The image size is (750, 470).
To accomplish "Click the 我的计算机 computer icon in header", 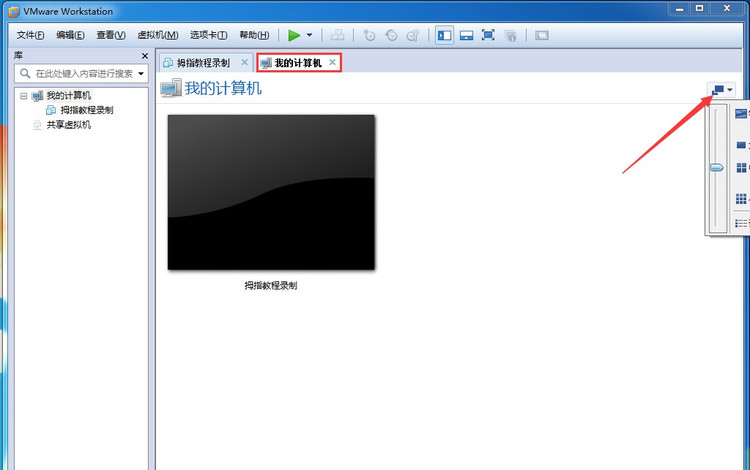I will [171, 88].
